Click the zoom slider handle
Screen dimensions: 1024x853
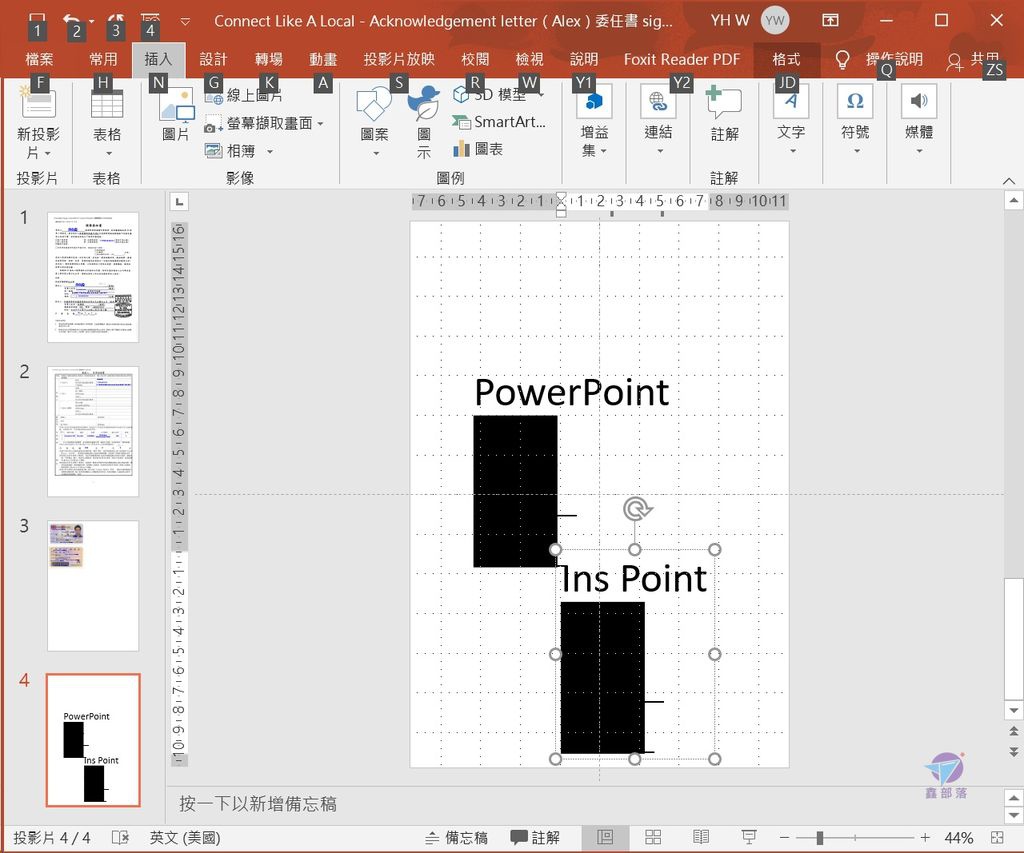point(819,837)
